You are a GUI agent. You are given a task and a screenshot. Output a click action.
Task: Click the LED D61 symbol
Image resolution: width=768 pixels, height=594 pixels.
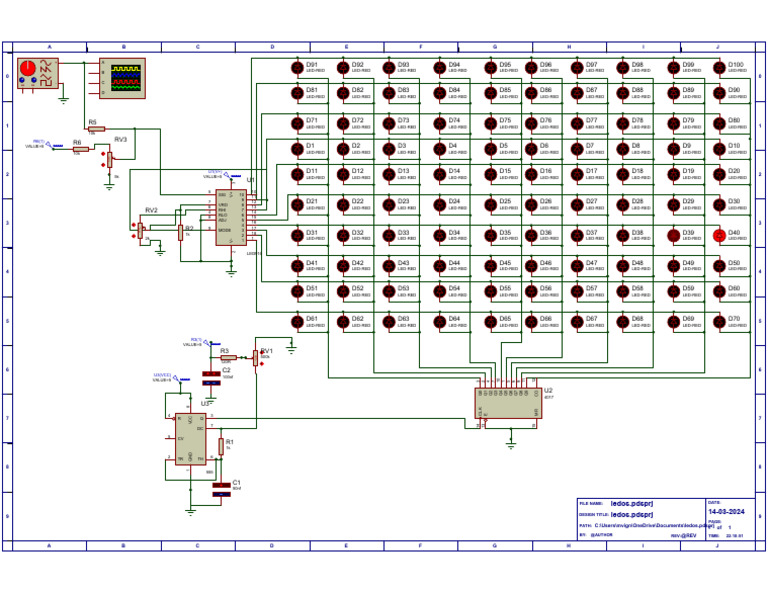click(297, 322)
